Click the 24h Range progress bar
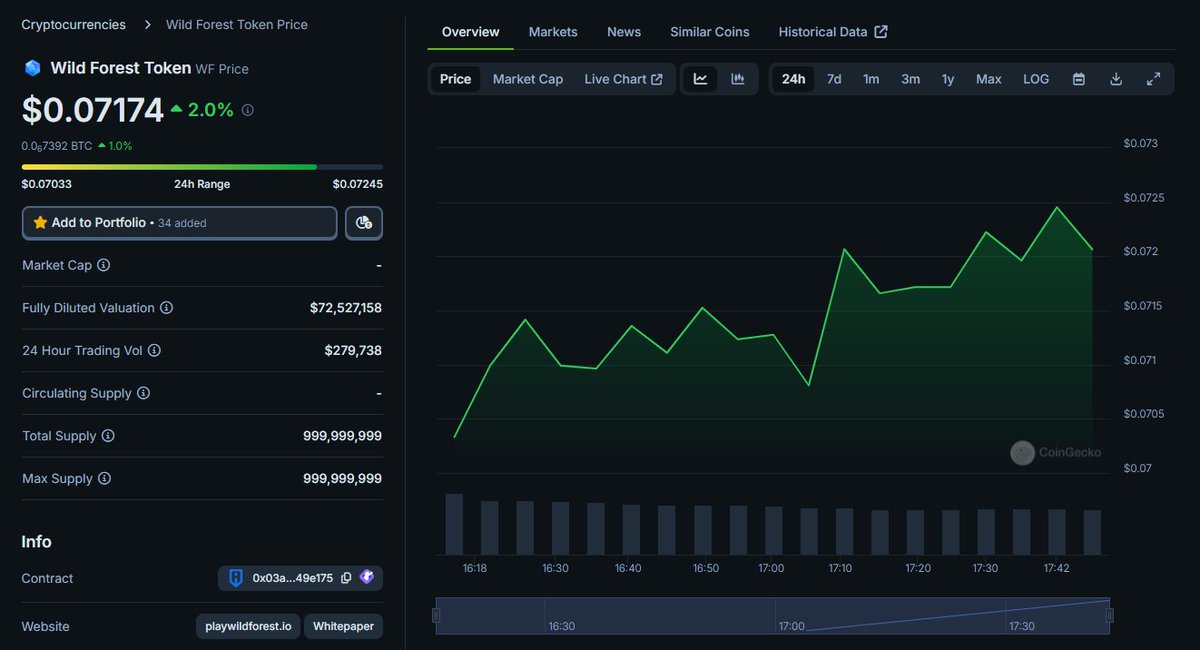 pyautogui.click(x=202, y=167)
